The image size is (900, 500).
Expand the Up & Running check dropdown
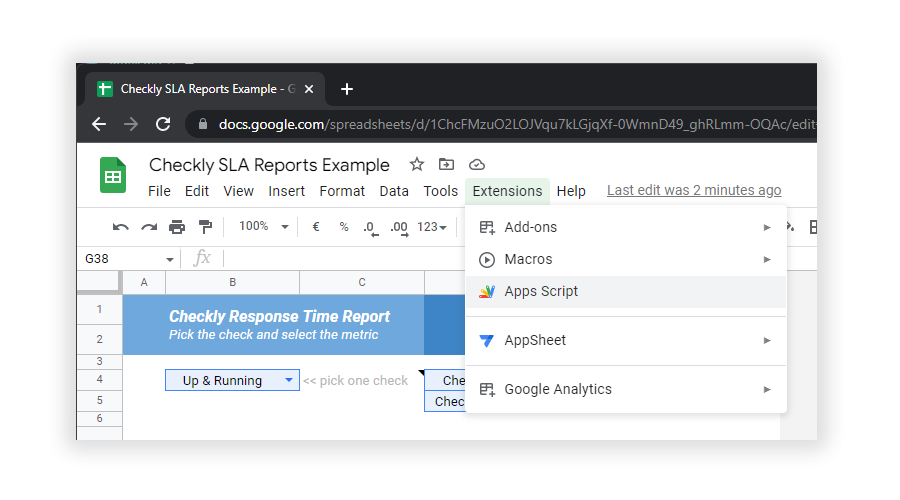click(289, 380)
